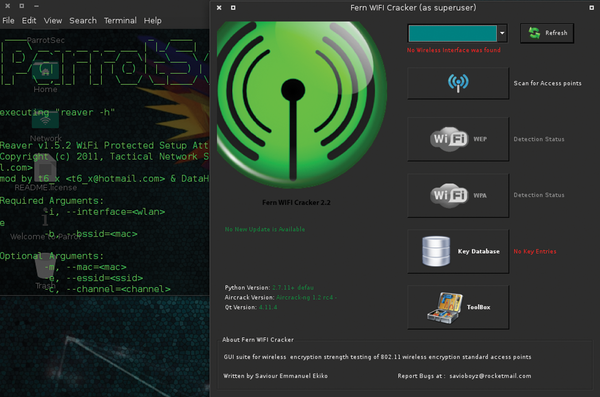Click the 'Required Arguments:' terminal line
600x397 pixels.
tap(52, 201)
